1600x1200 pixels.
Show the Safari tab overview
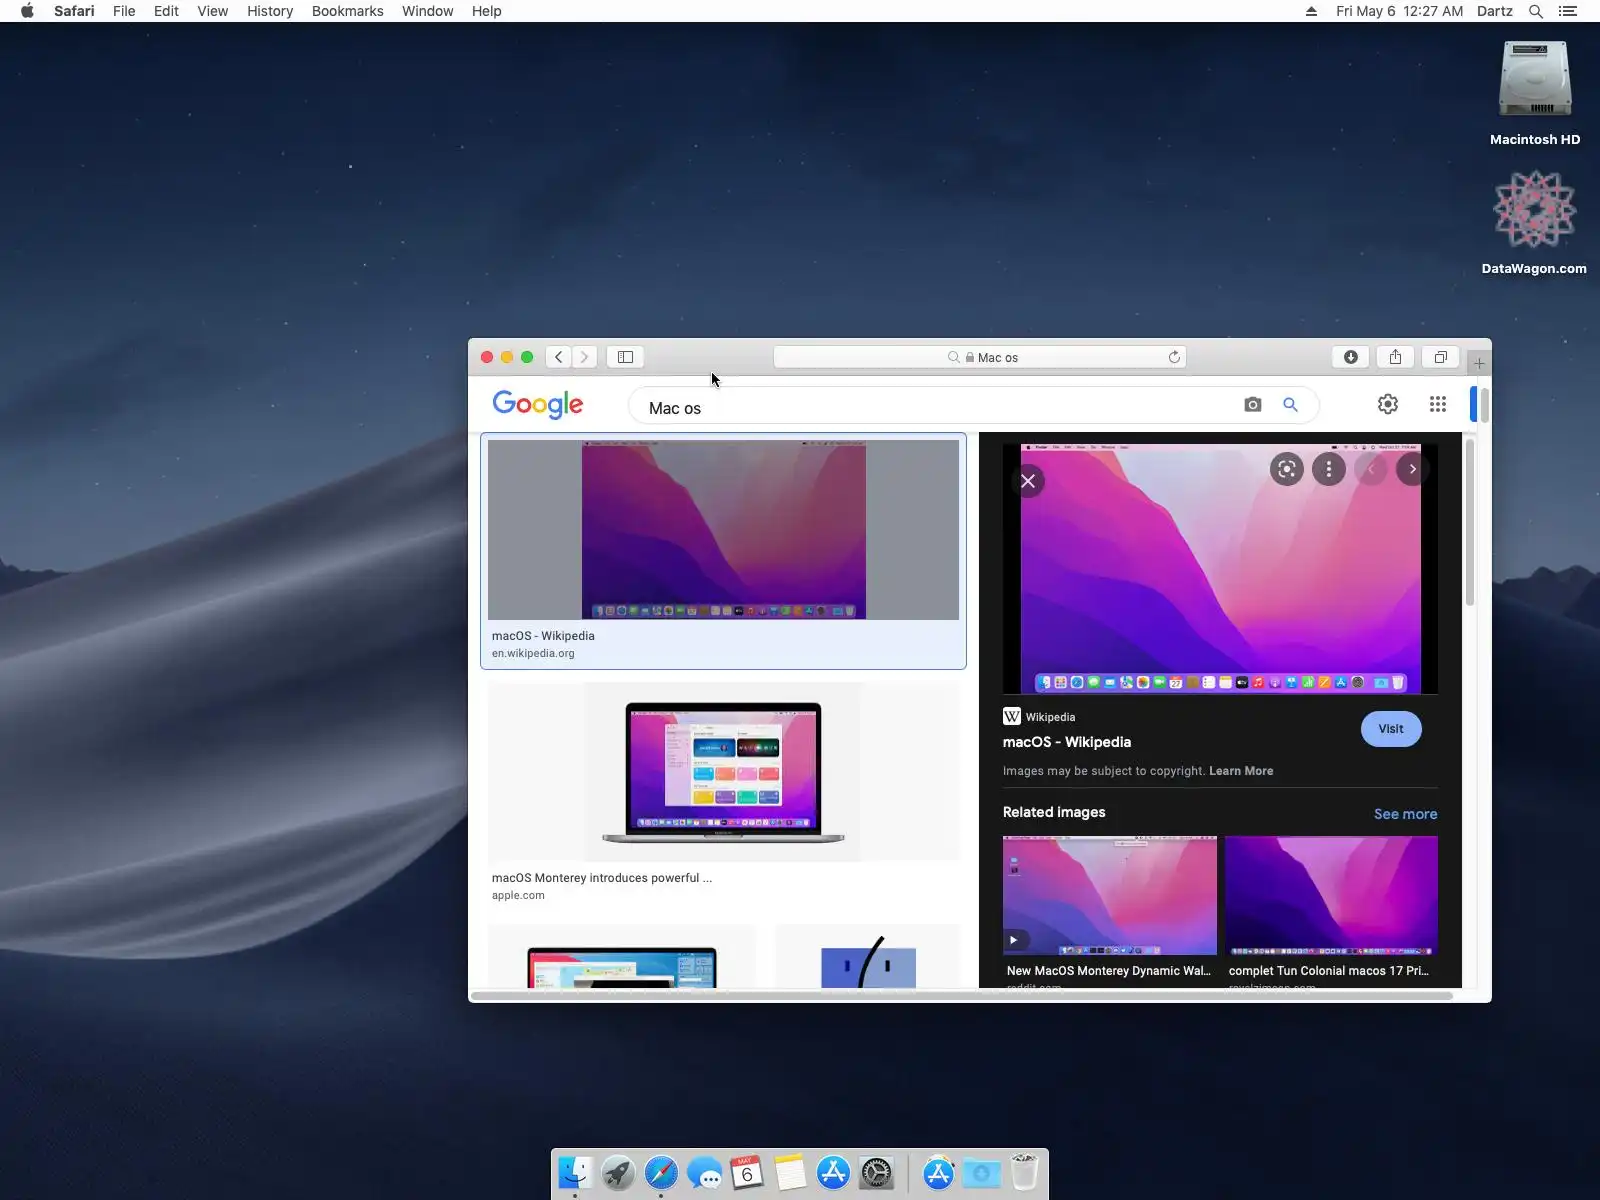1440,357
